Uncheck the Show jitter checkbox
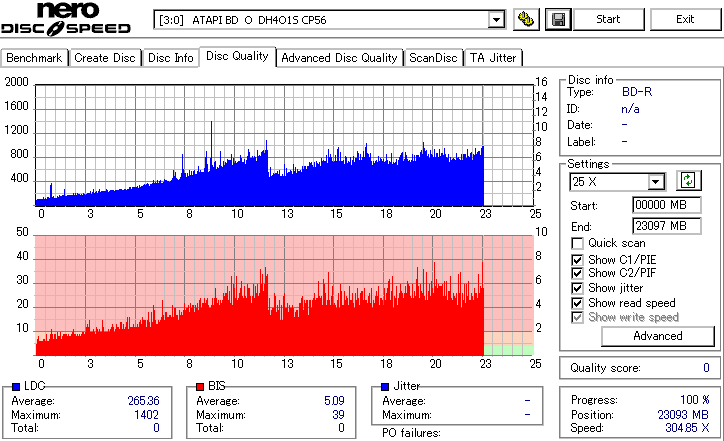The image size is (724, 441). 577,288
